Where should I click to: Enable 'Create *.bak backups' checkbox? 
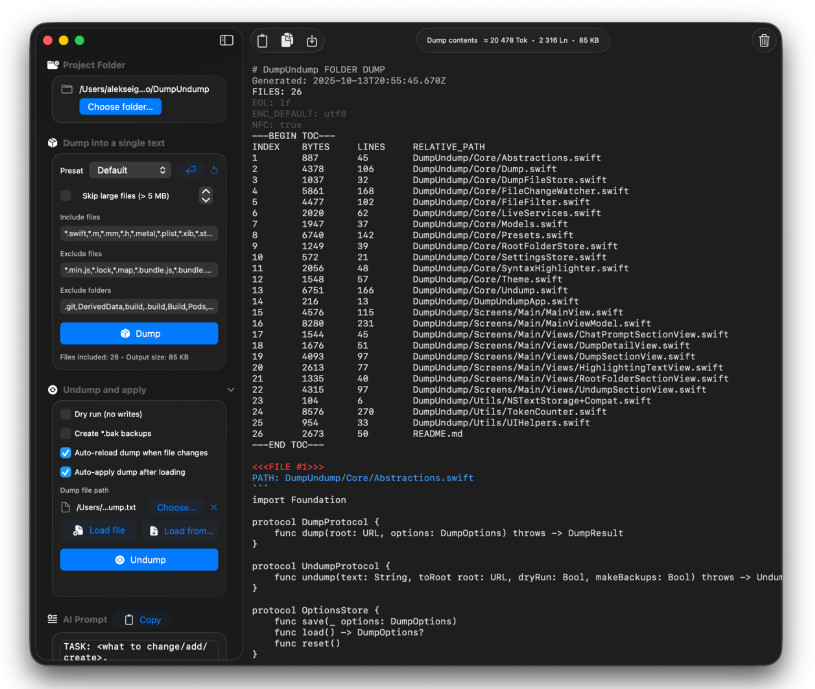[65, 433]
